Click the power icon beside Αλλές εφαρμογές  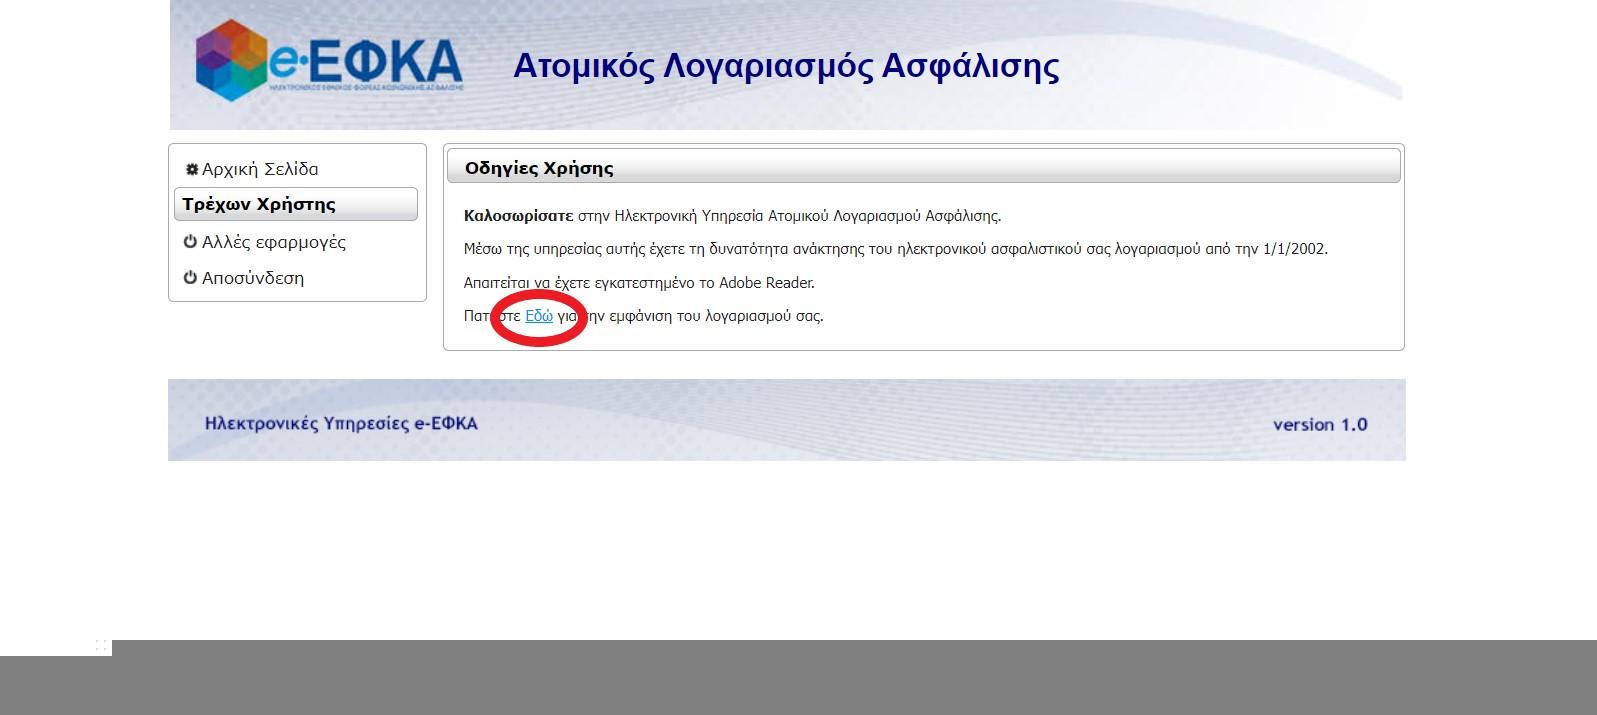pyautogui.click(x=190, y=242)
